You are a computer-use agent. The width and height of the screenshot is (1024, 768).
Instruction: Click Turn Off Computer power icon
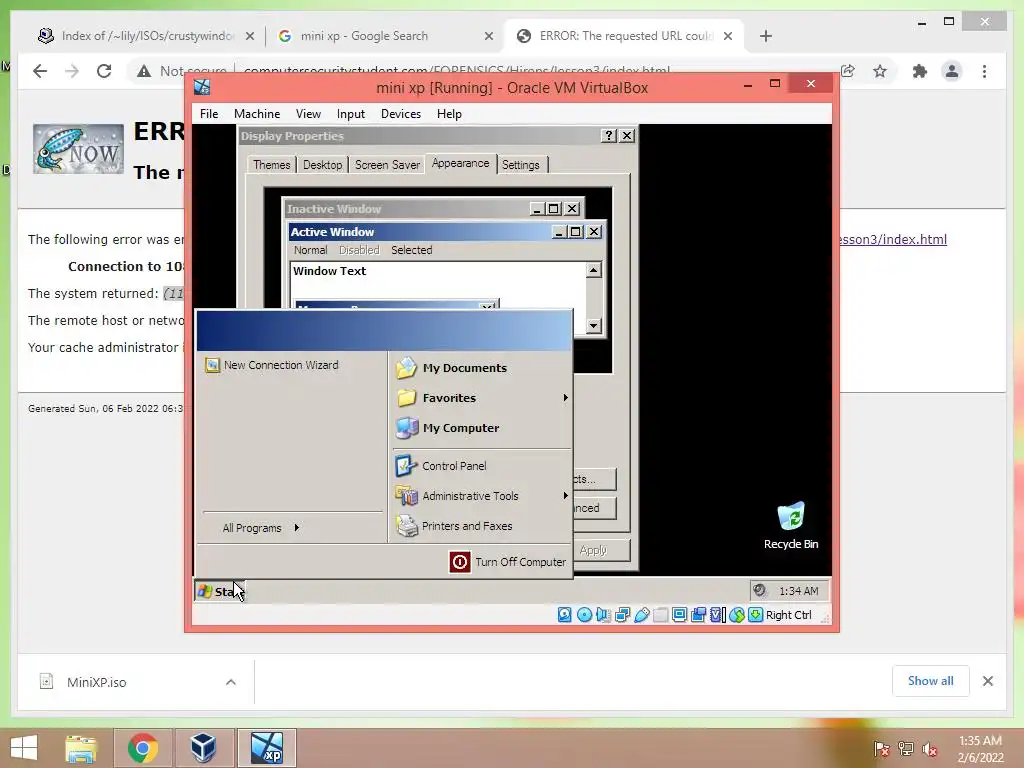click(x=460, y=562)
